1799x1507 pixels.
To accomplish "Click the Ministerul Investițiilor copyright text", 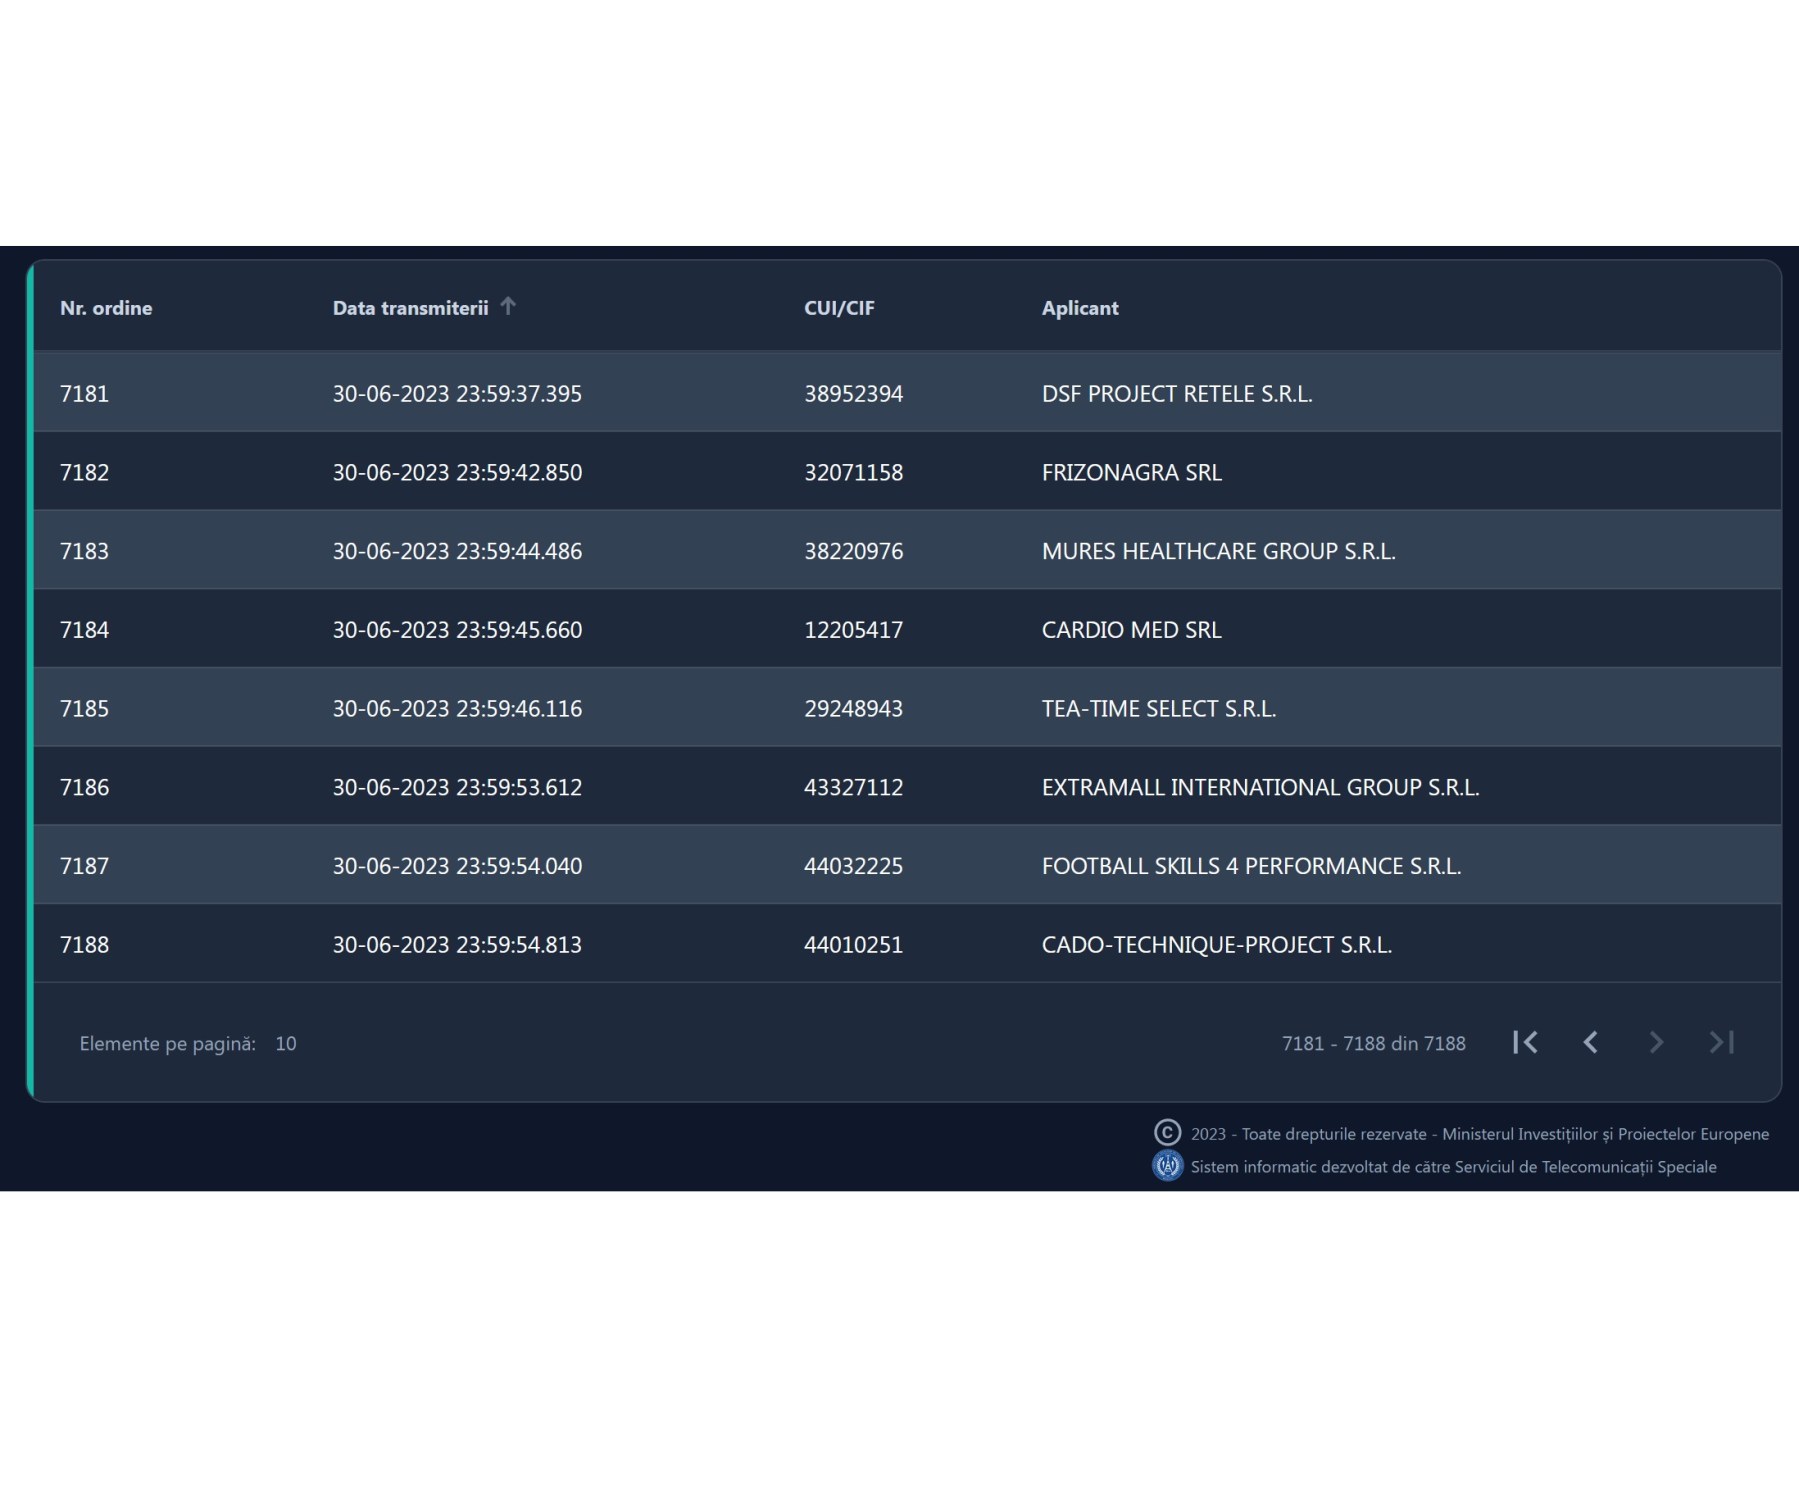I will tap(1480, 1134).
